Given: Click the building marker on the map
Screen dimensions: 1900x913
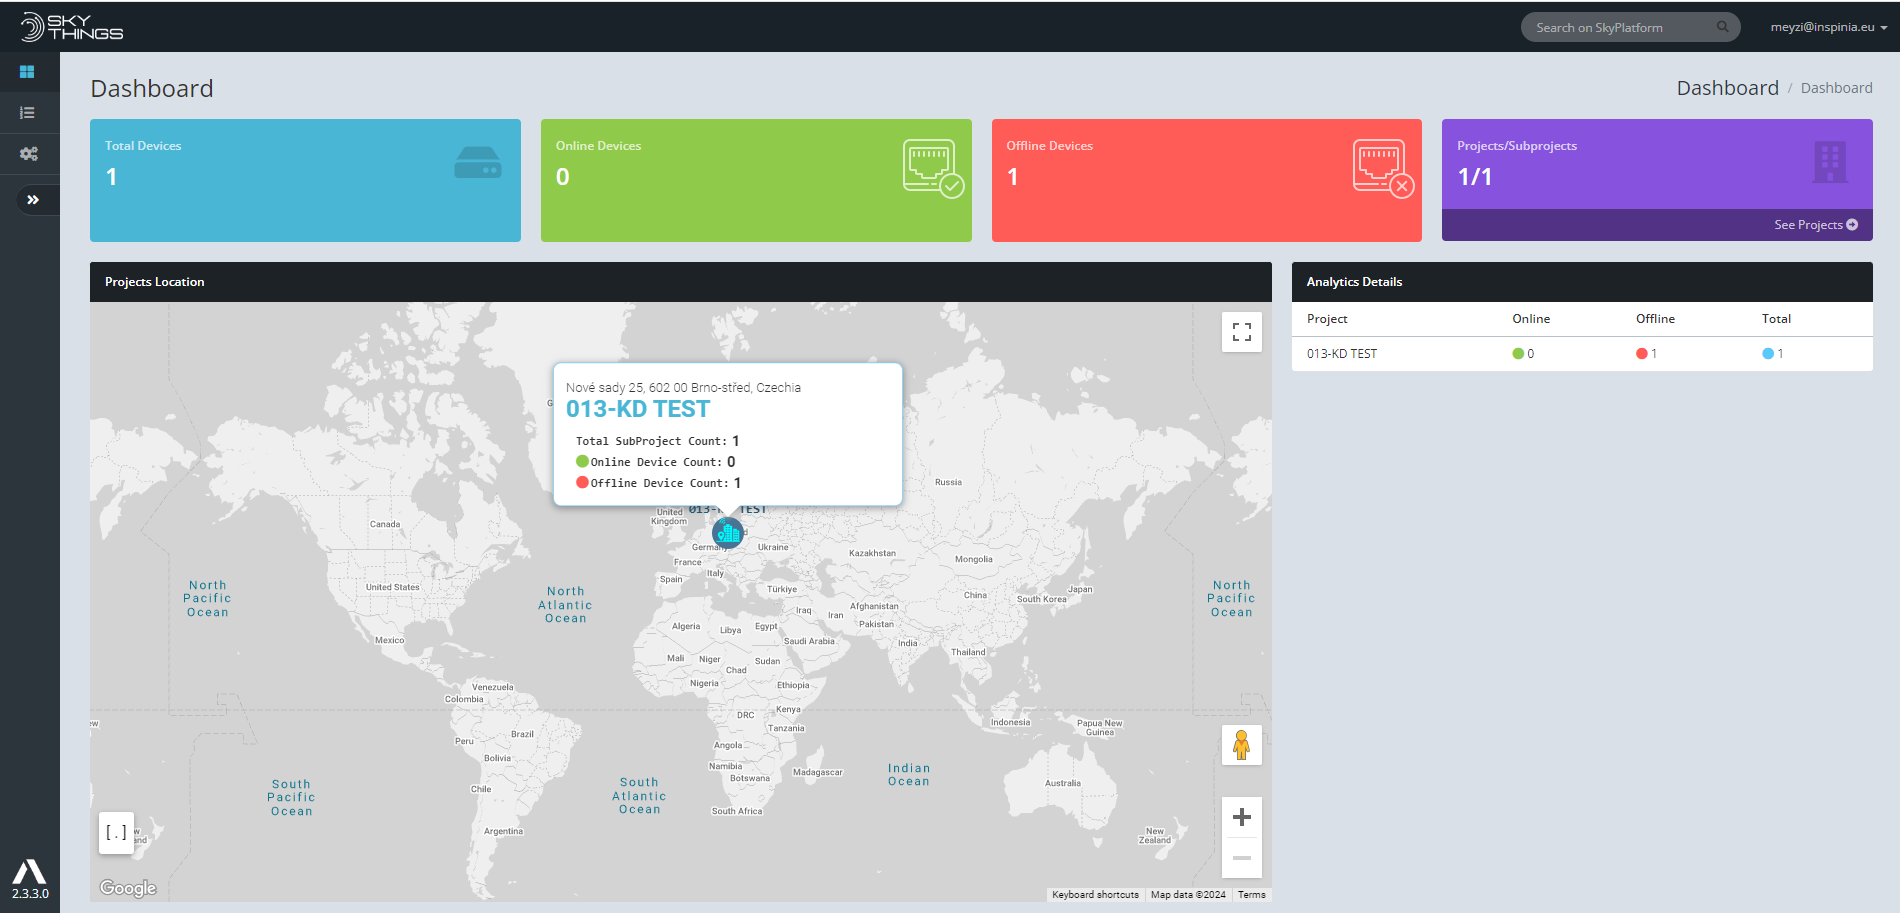Looking at the screenshot, I should 728,533.
